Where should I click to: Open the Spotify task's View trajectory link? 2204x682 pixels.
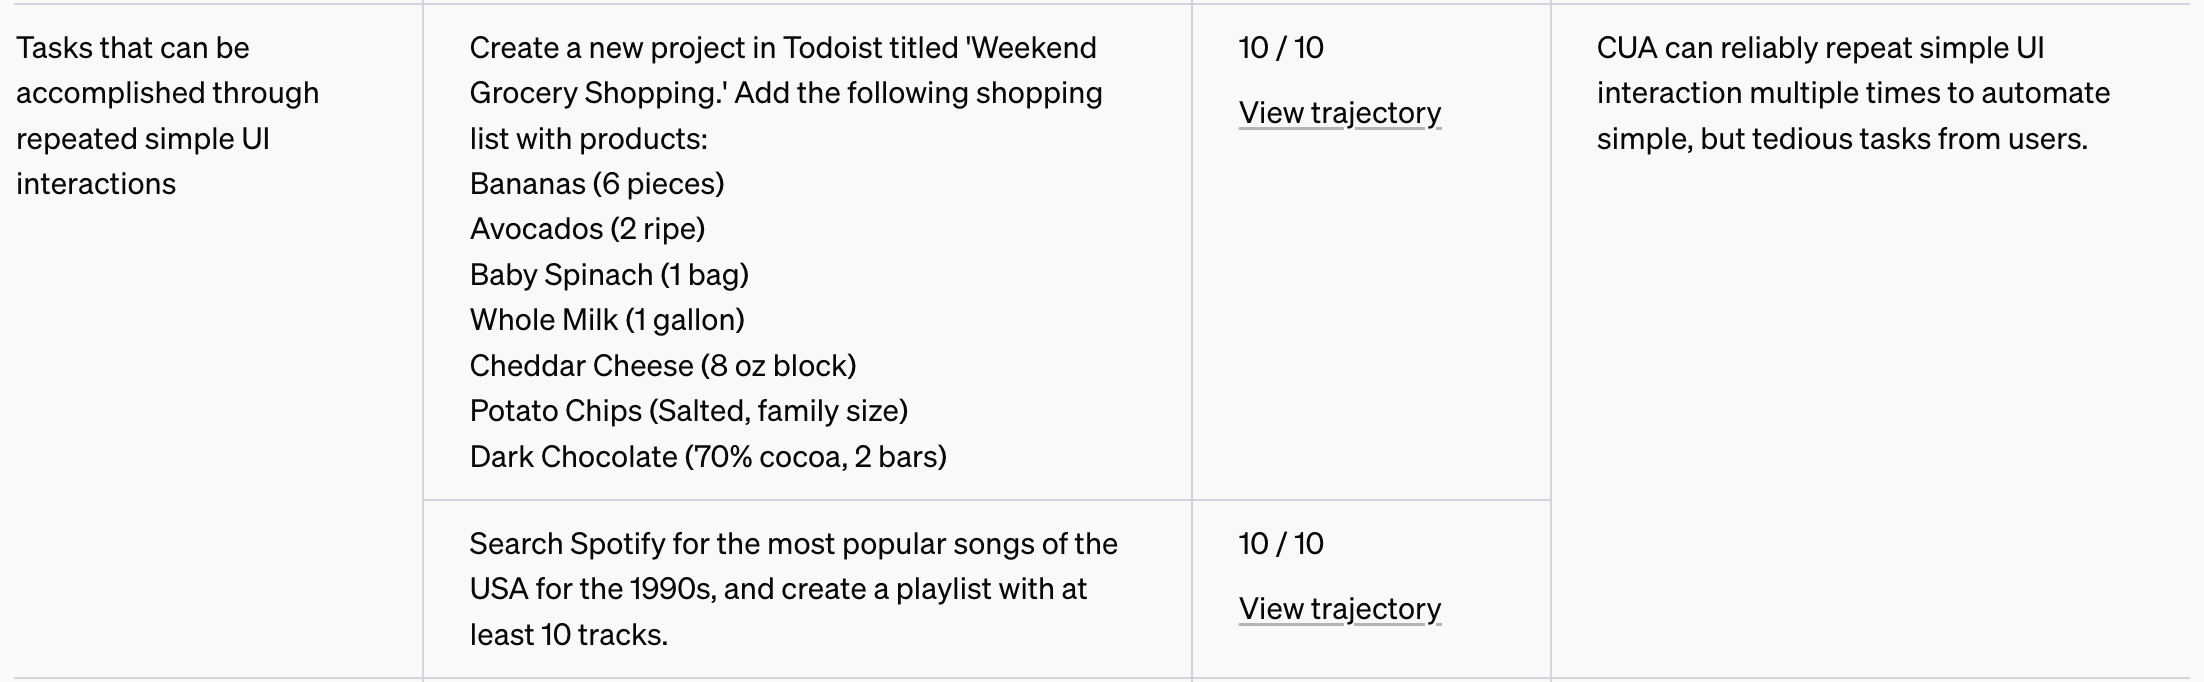[1339, 609]
